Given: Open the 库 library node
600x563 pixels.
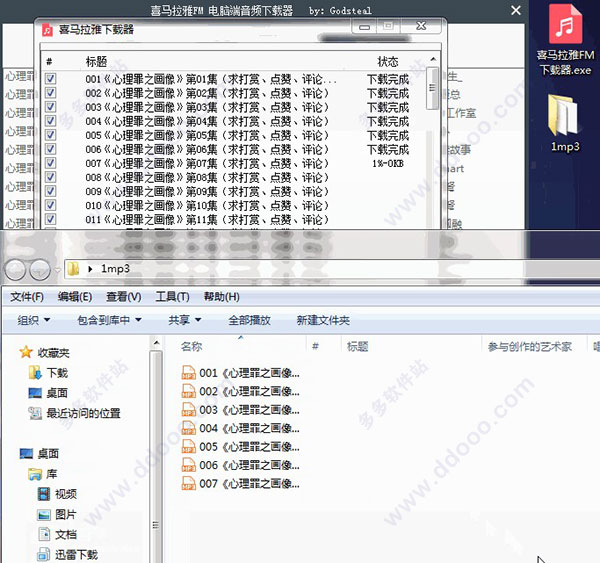Looking at the screenshot, I should 43,474.
